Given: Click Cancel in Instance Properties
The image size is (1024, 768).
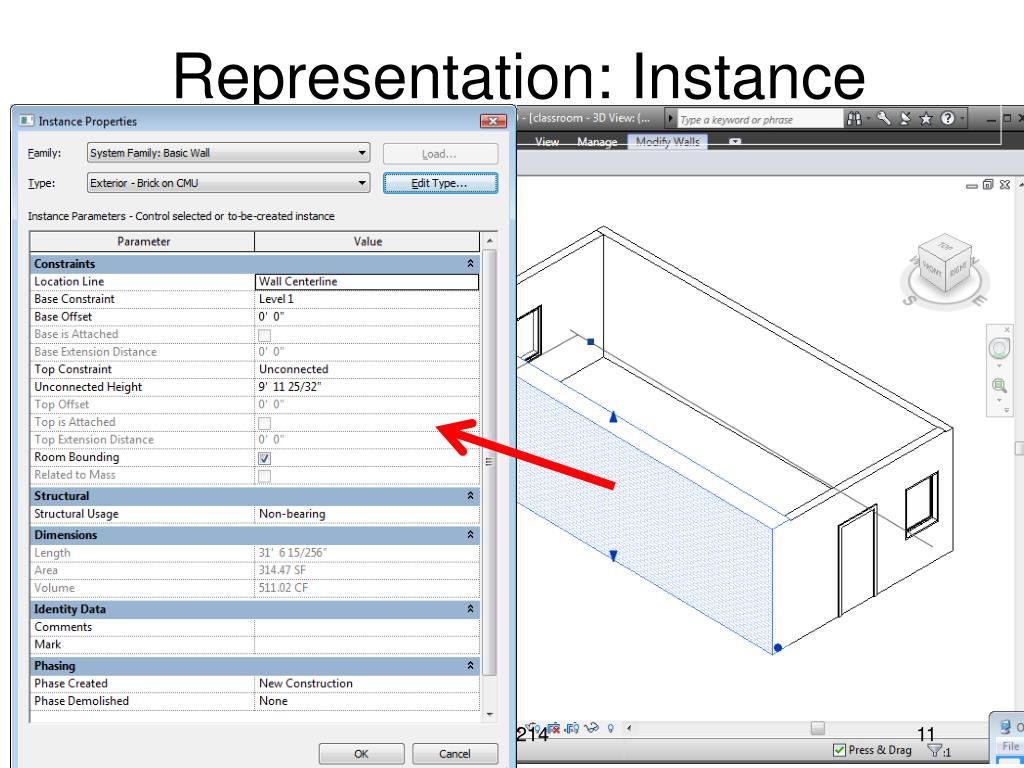Looking at the screenshot, I should coord(455,754).
